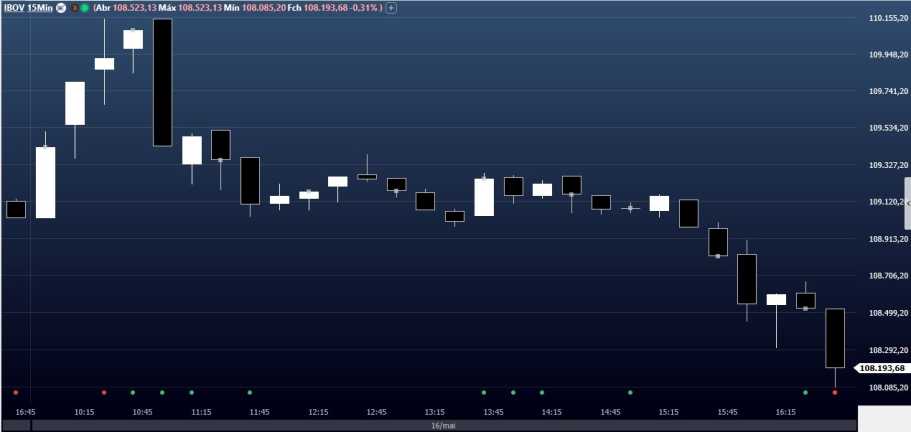Open the 15Min timeframe selector
Screen dimensions: 911x432
(x=40, y=7)
